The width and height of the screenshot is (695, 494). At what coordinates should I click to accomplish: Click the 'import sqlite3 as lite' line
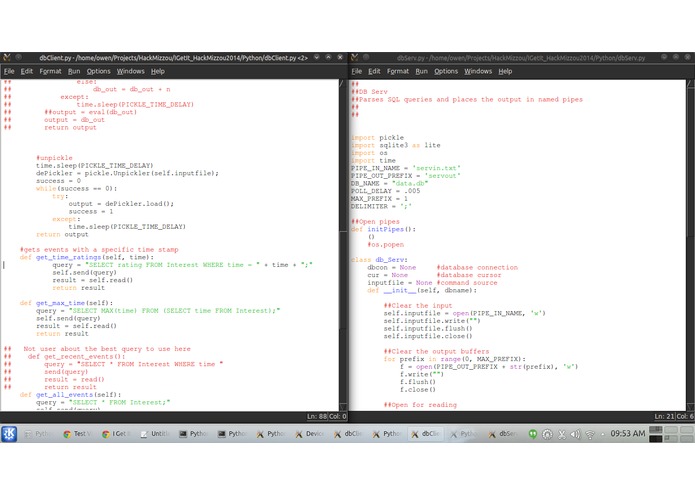pos(396,145)
